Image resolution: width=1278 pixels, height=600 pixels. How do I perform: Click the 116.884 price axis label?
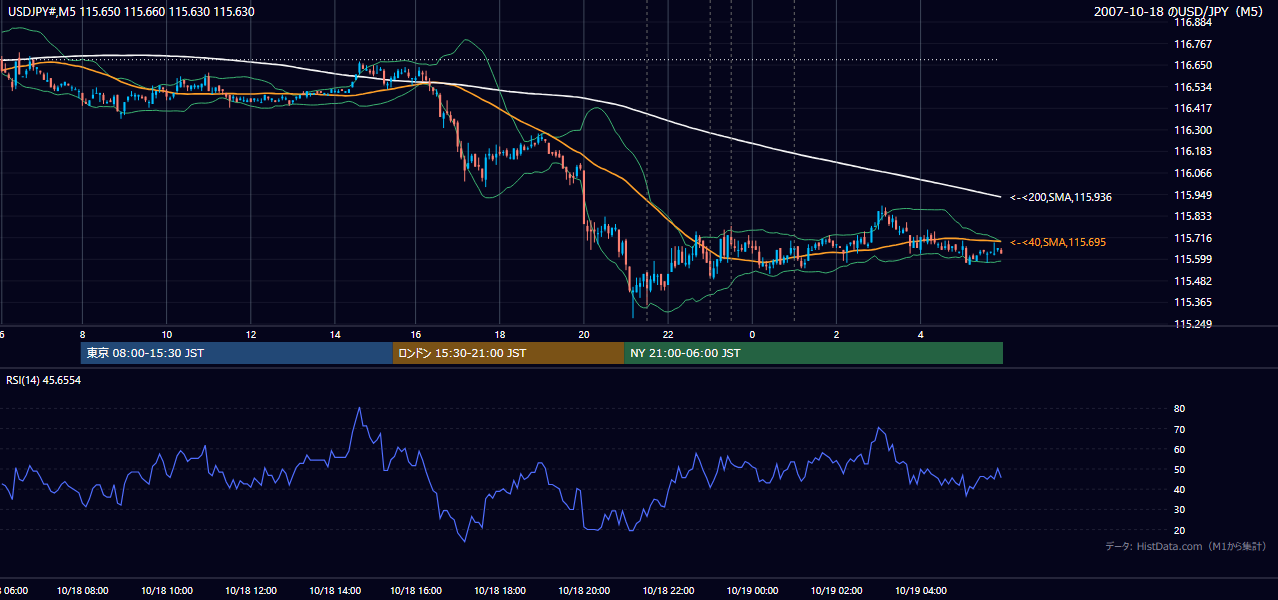pos(1194,22)
